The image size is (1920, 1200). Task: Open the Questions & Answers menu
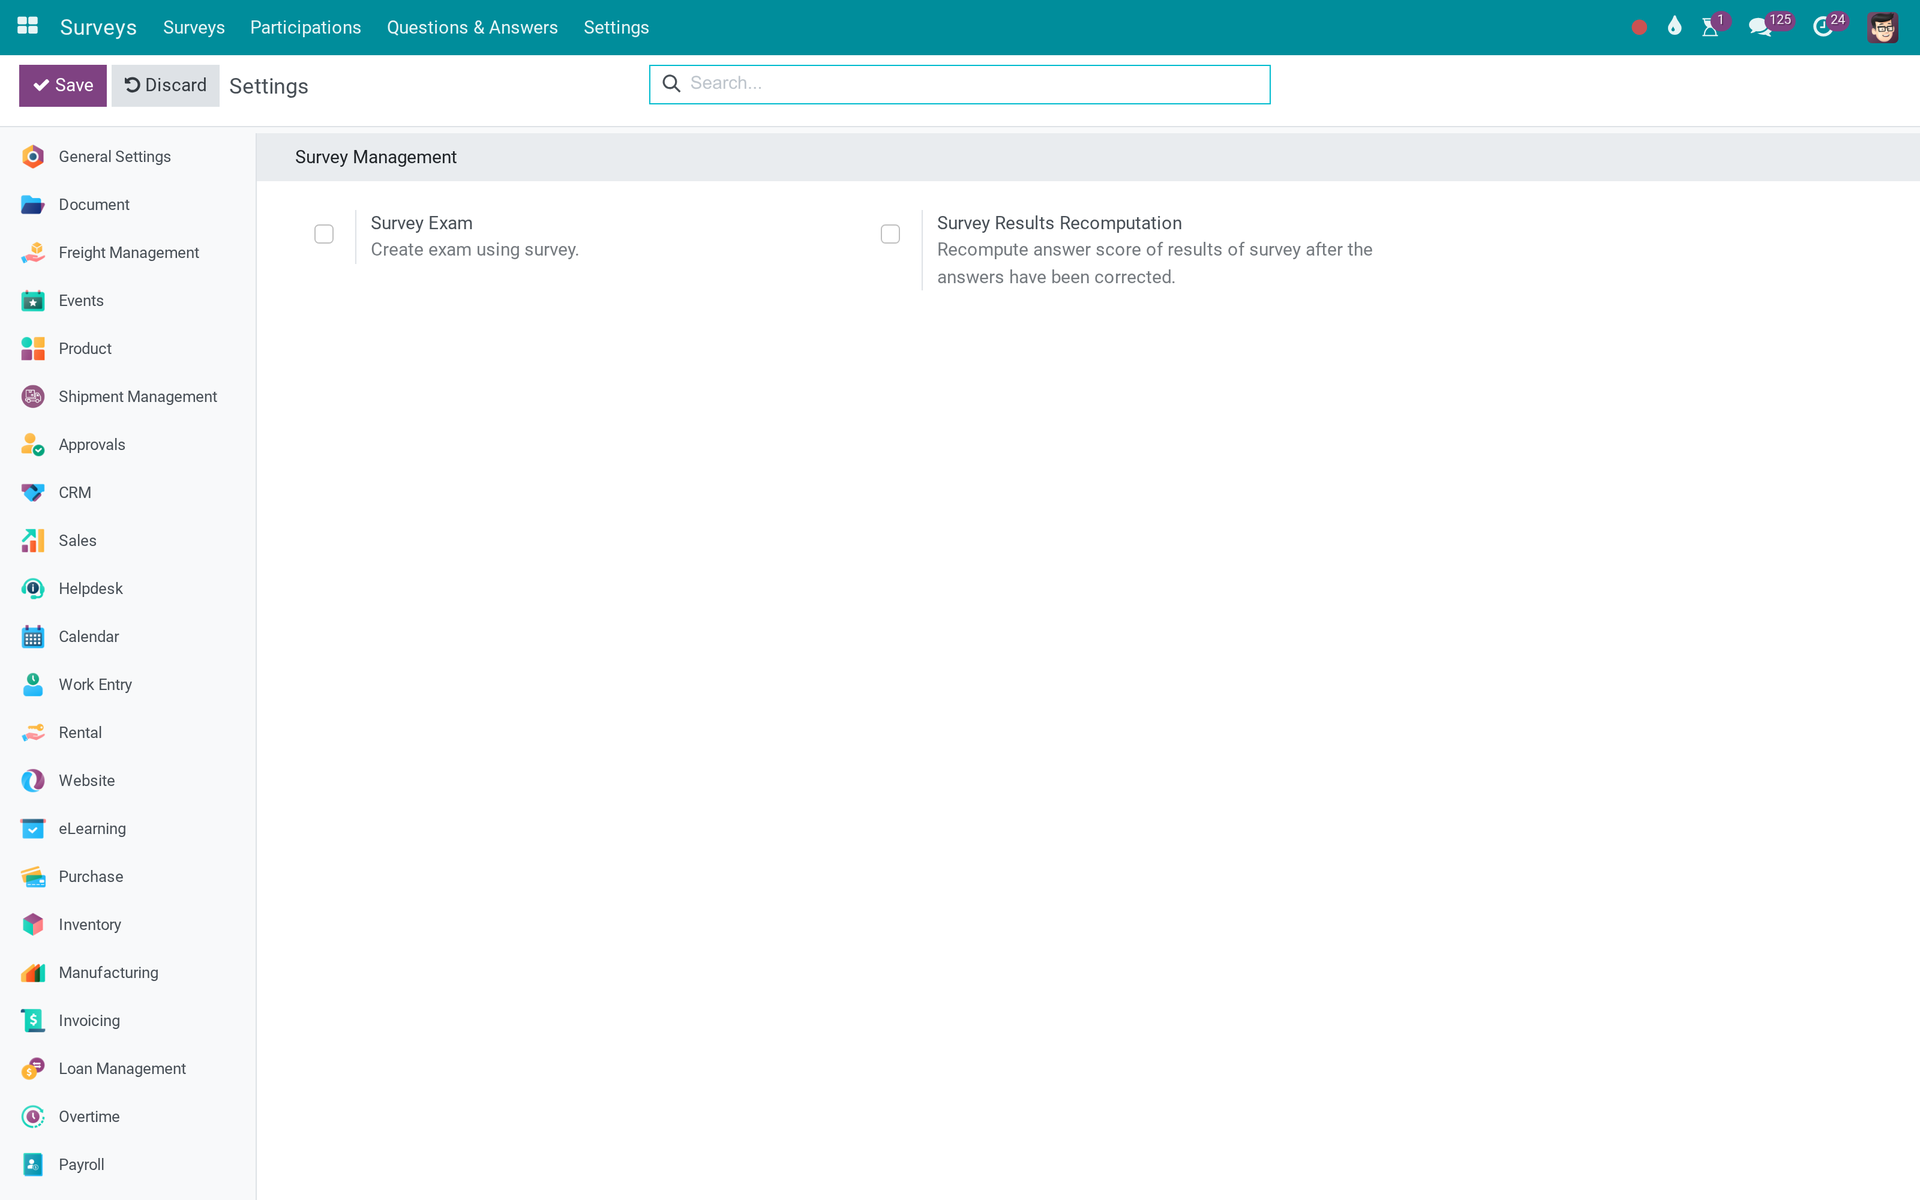pos(472,27)
